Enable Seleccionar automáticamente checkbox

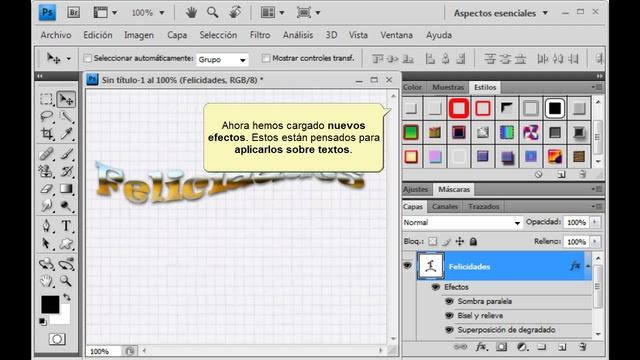[87, 58]
